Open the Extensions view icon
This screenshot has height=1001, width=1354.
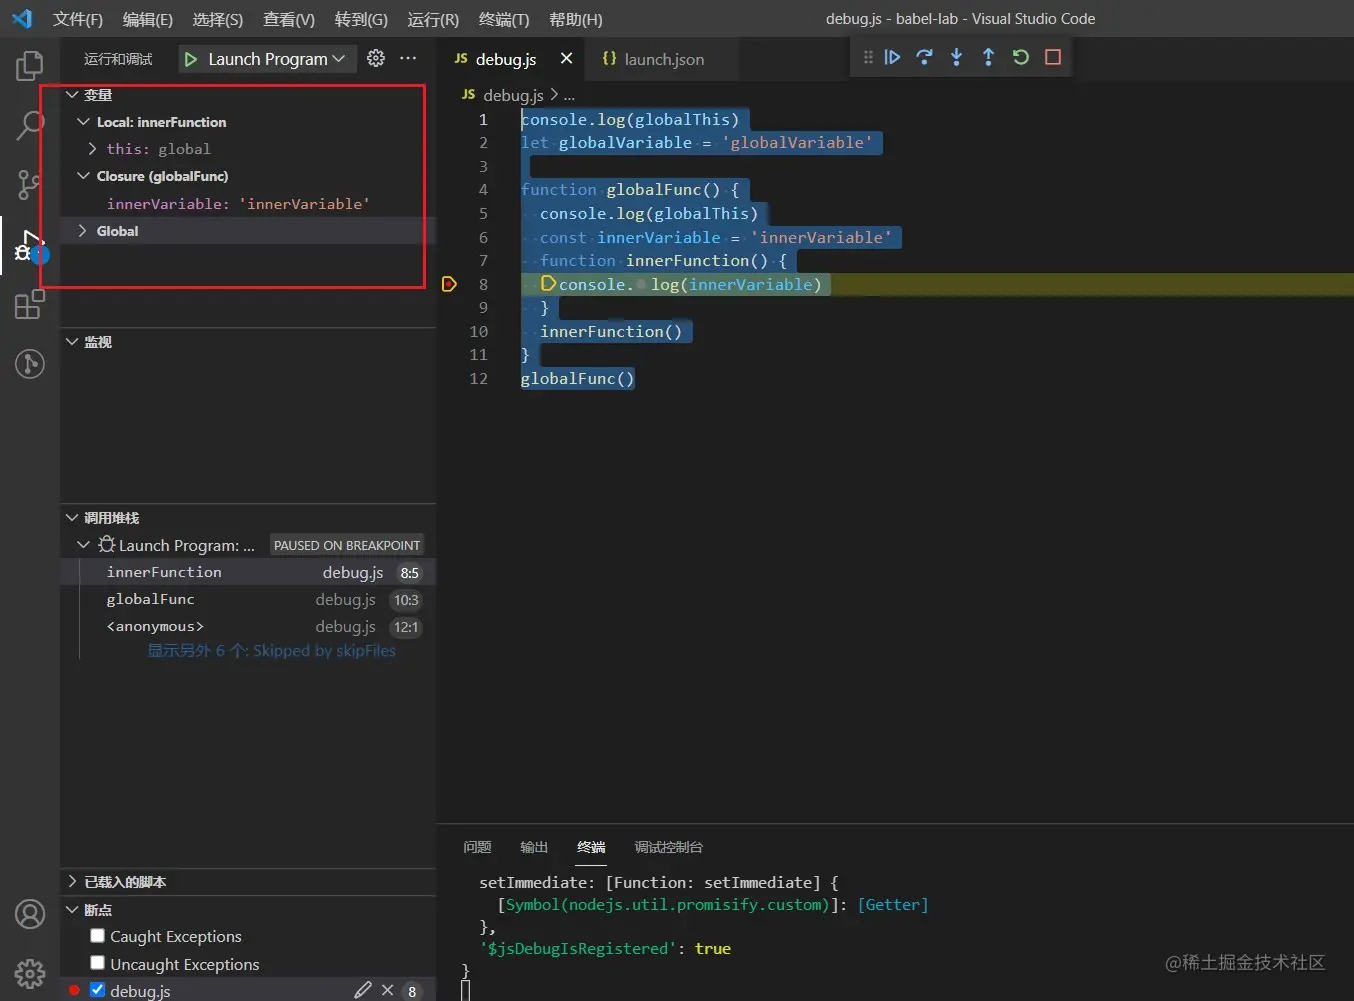tap(30, 304)
